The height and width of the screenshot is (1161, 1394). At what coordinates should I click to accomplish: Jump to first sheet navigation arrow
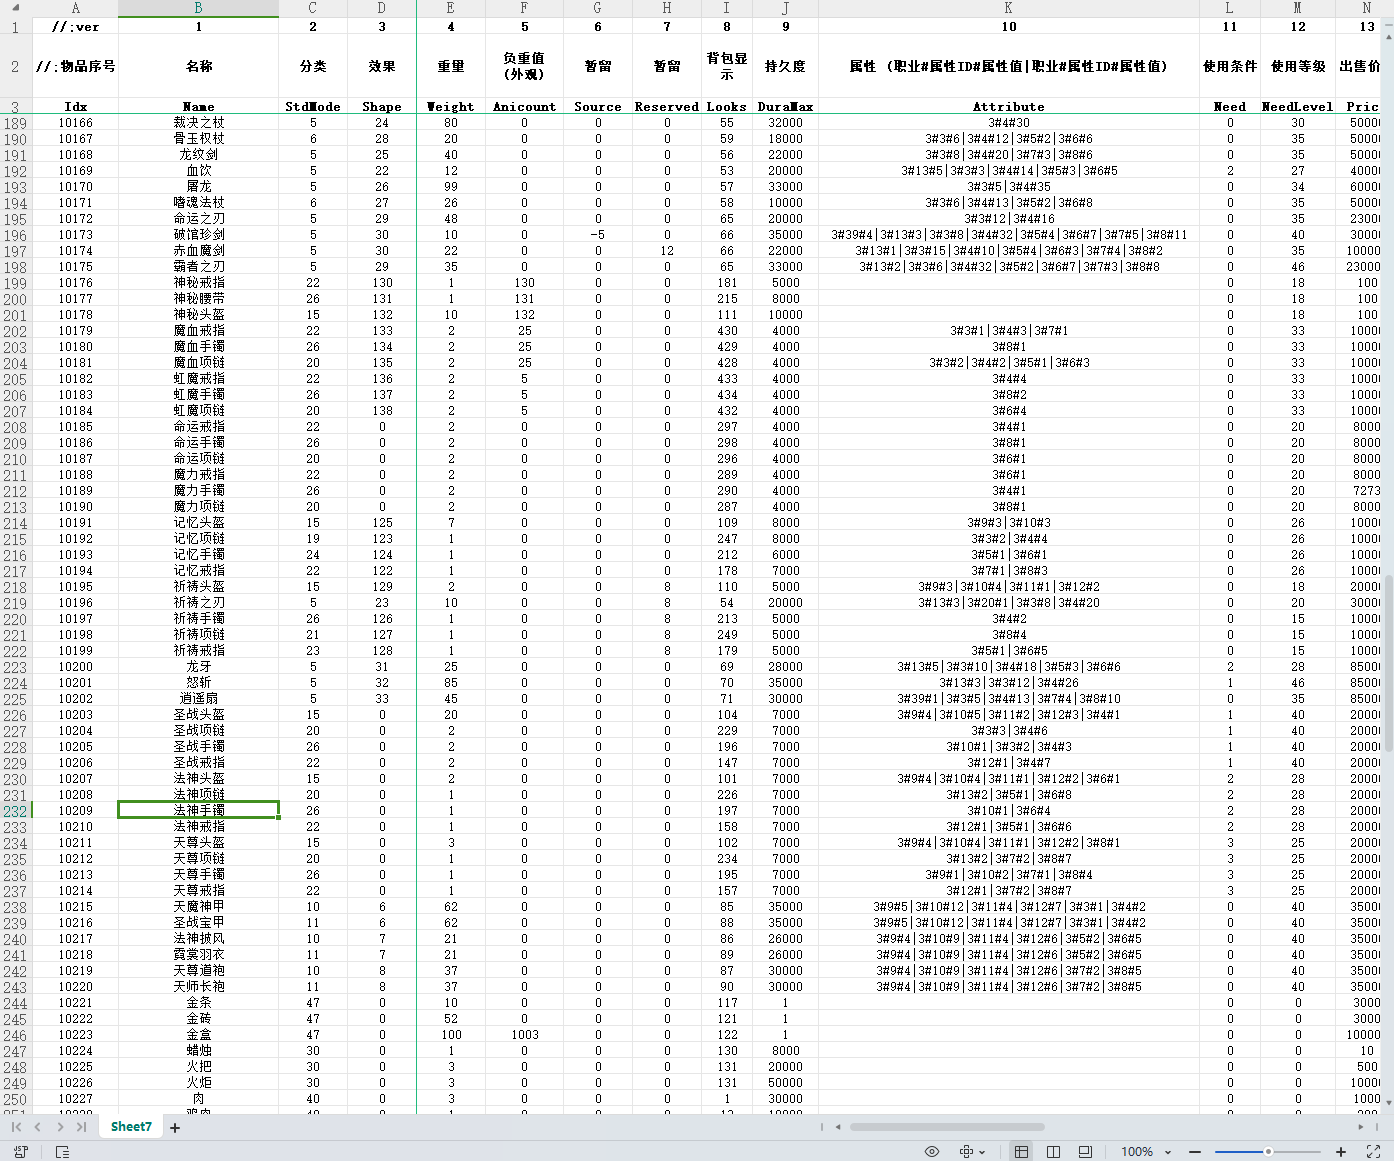16,1127
